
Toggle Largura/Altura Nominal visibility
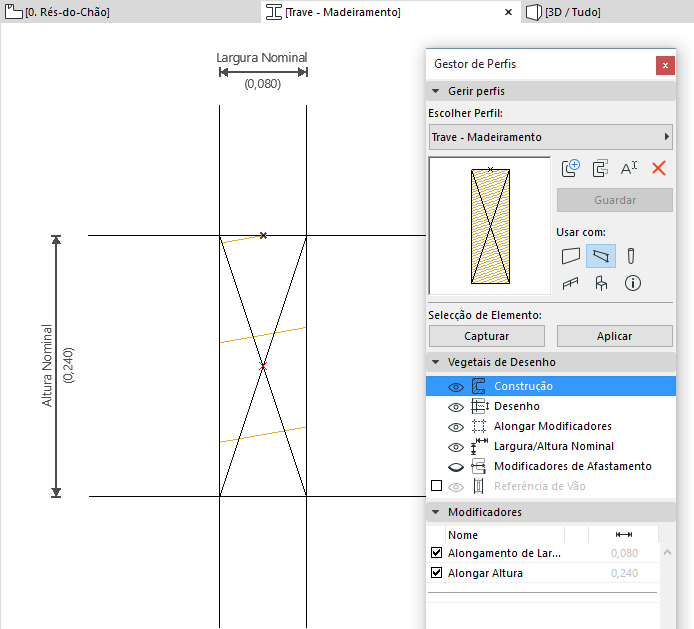point(455,447)
